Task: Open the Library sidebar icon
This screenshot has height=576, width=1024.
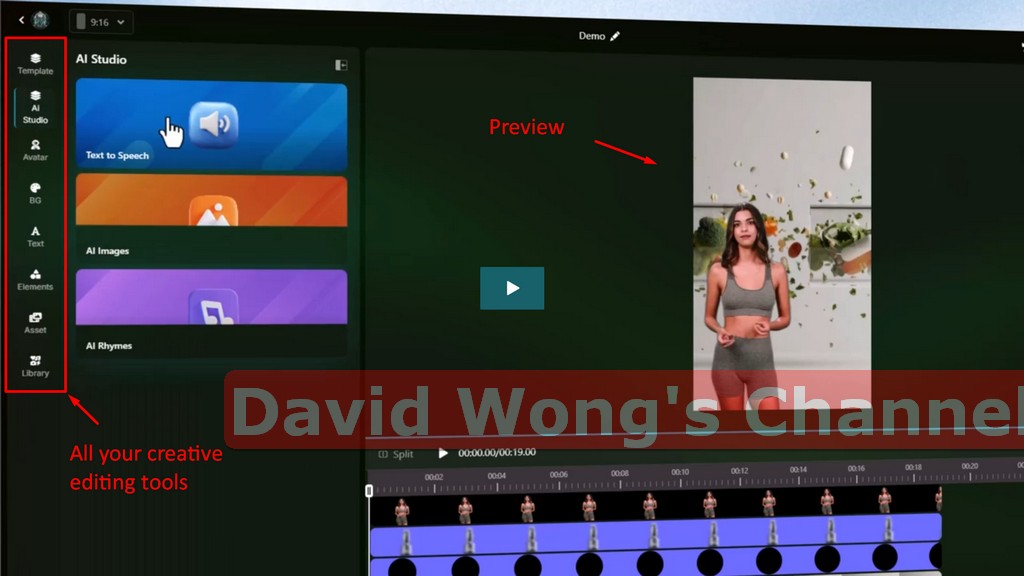Action: 35,365
